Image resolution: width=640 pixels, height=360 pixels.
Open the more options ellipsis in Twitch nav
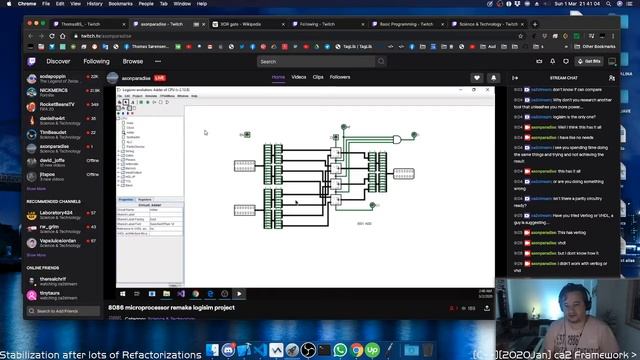(158, 61)
